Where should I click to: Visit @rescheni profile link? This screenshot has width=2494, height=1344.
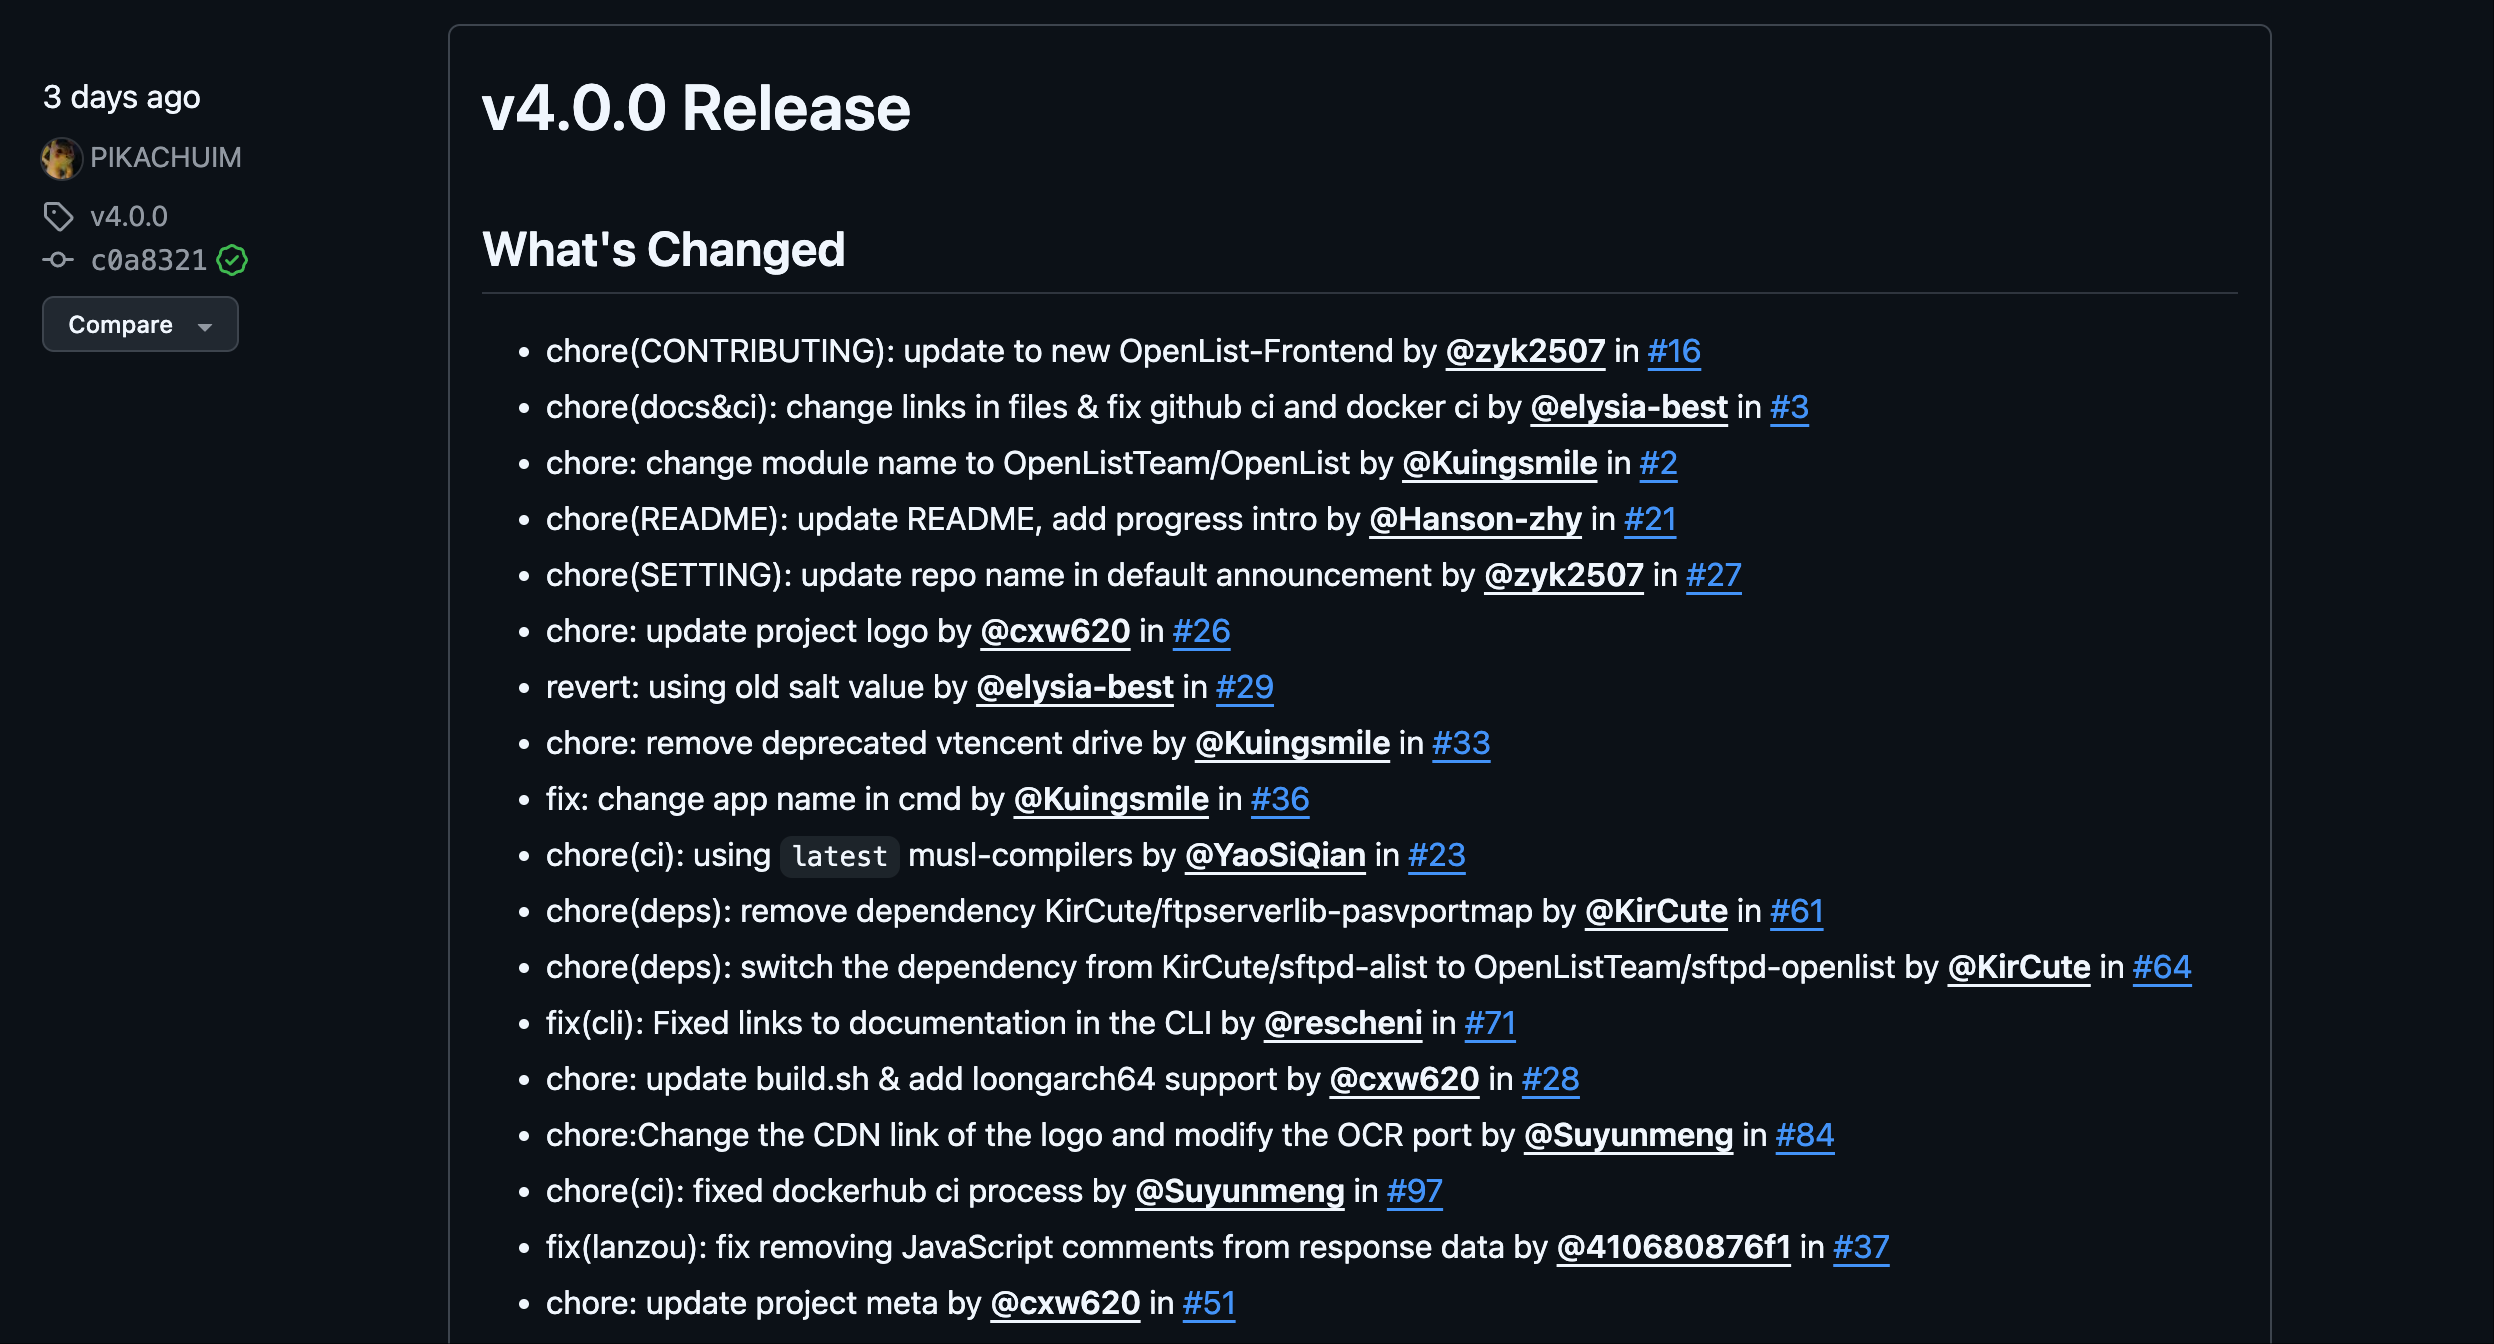(x=1342, y=1024)
